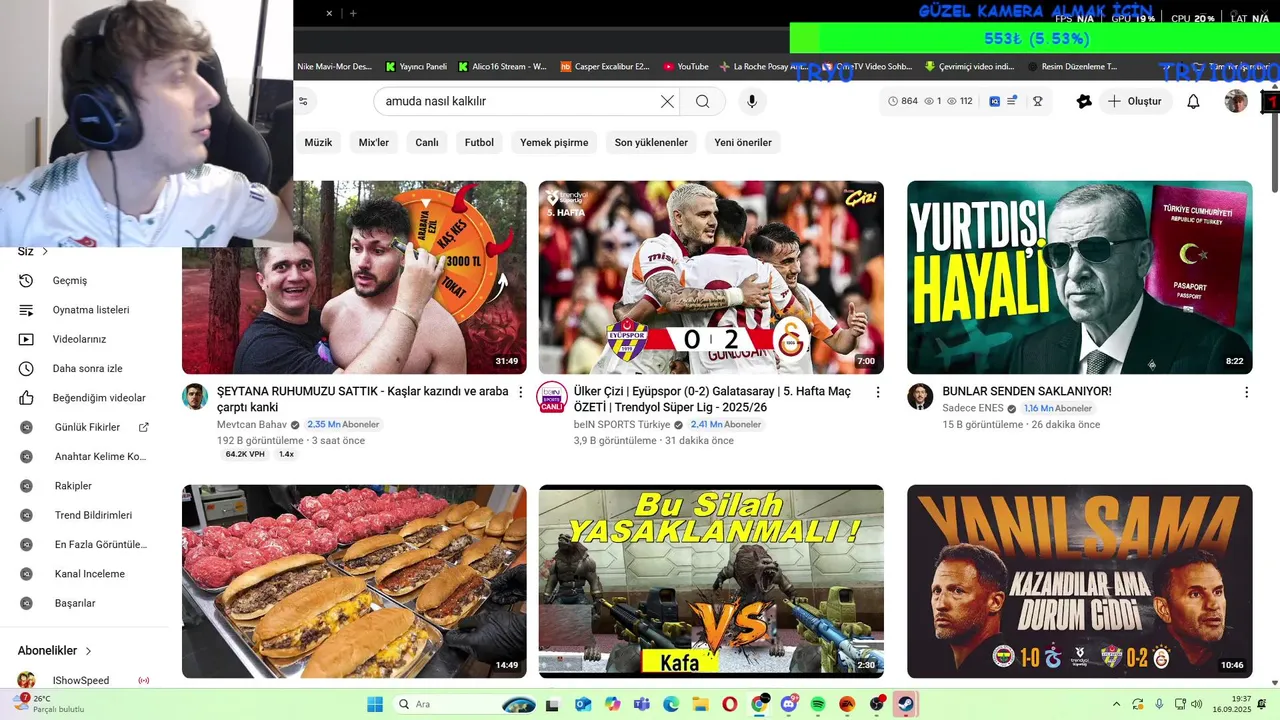Open options menu for Ülker Çizi Eyüpspor video
1280x720 pixels.
(878, 392)
